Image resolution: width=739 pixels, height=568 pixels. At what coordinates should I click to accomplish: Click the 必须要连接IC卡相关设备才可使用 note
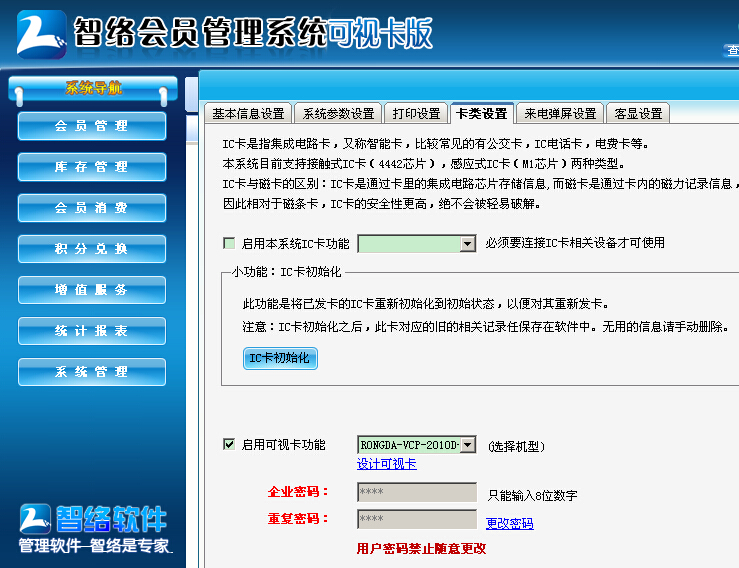pyautogui.click(x=575, y=243)
